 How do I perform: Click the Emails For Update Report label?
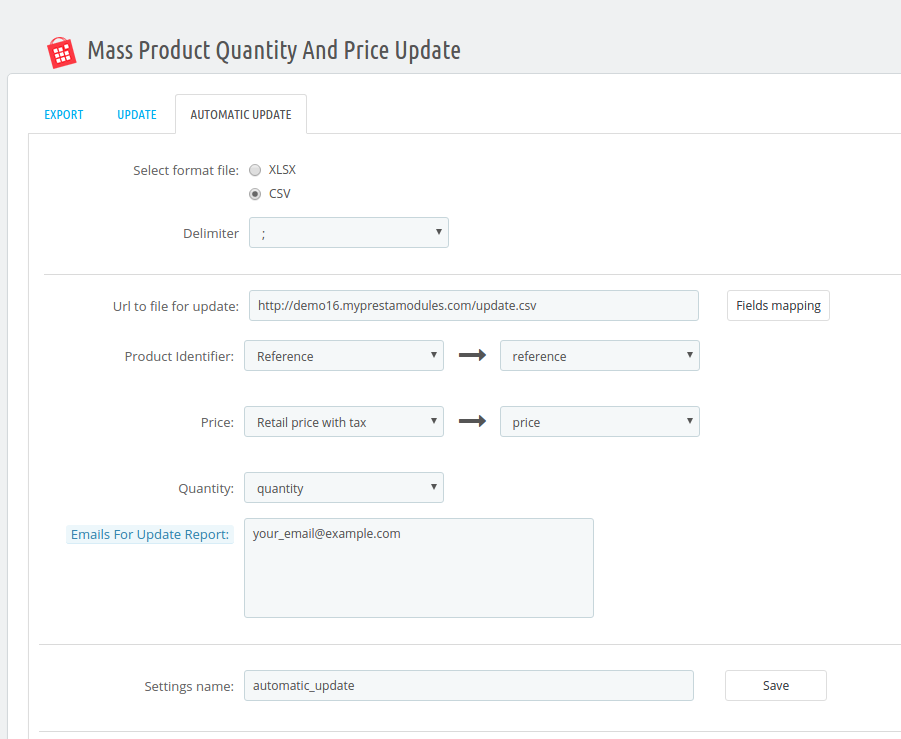click(x=150, y=534)
